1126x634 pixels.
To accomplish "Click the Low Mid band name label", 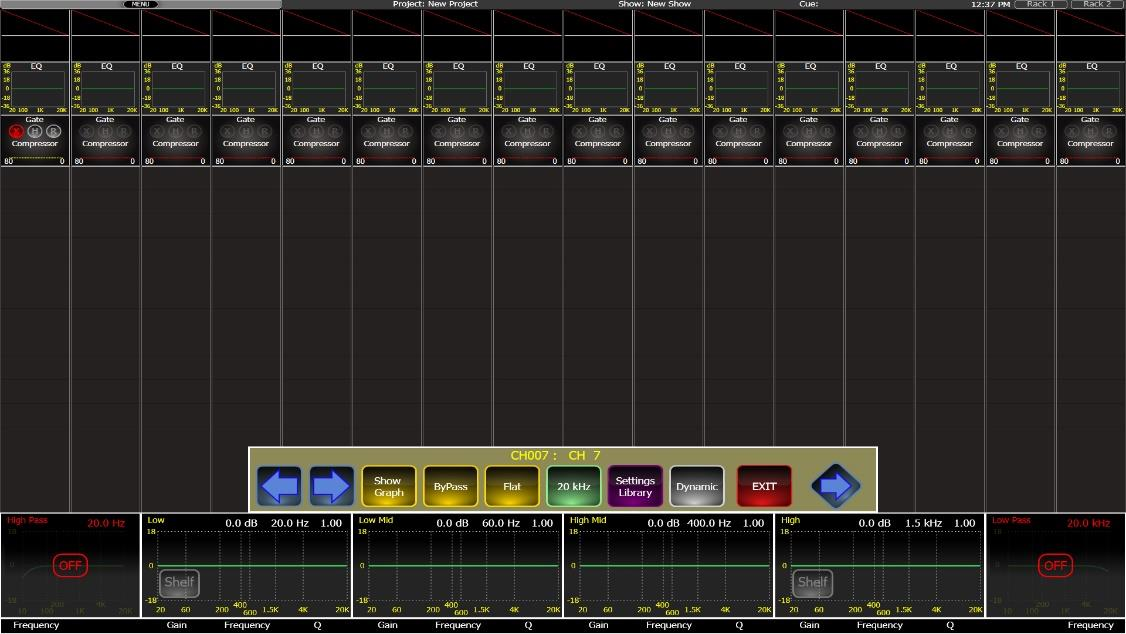I will pos(376,520).
